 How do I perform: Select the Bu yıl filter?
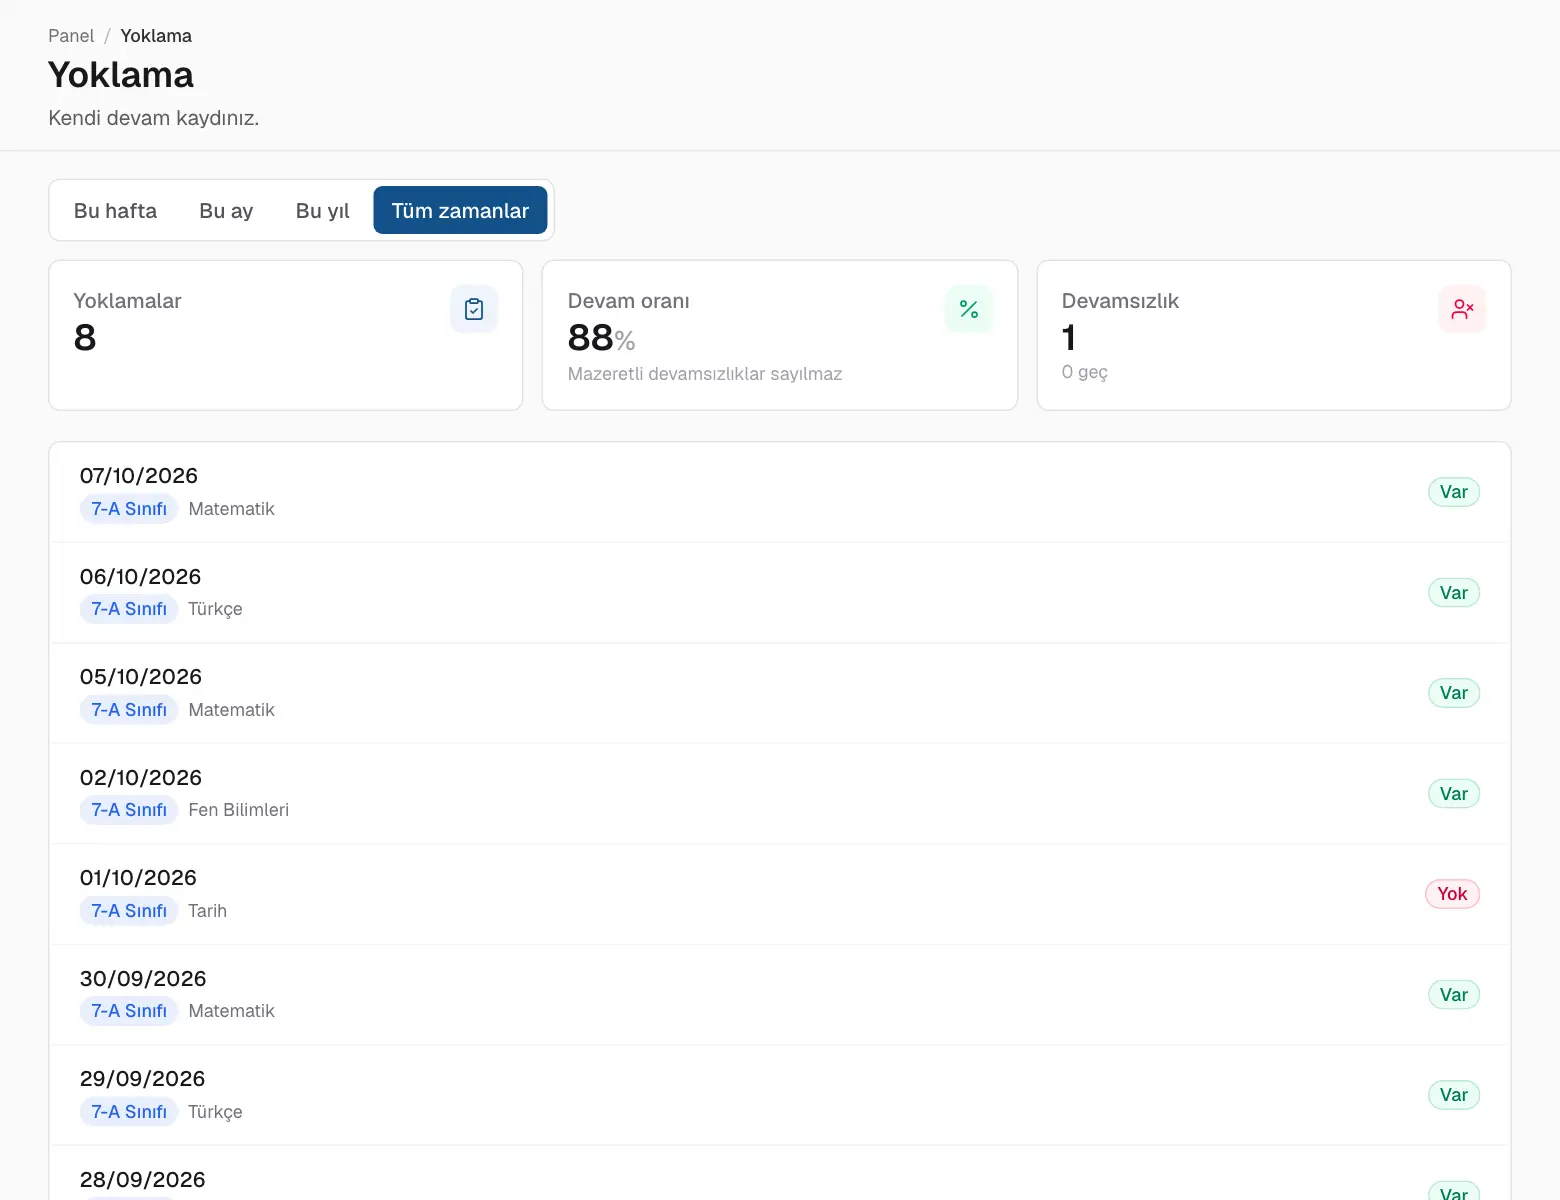click(x=322, y=210)
